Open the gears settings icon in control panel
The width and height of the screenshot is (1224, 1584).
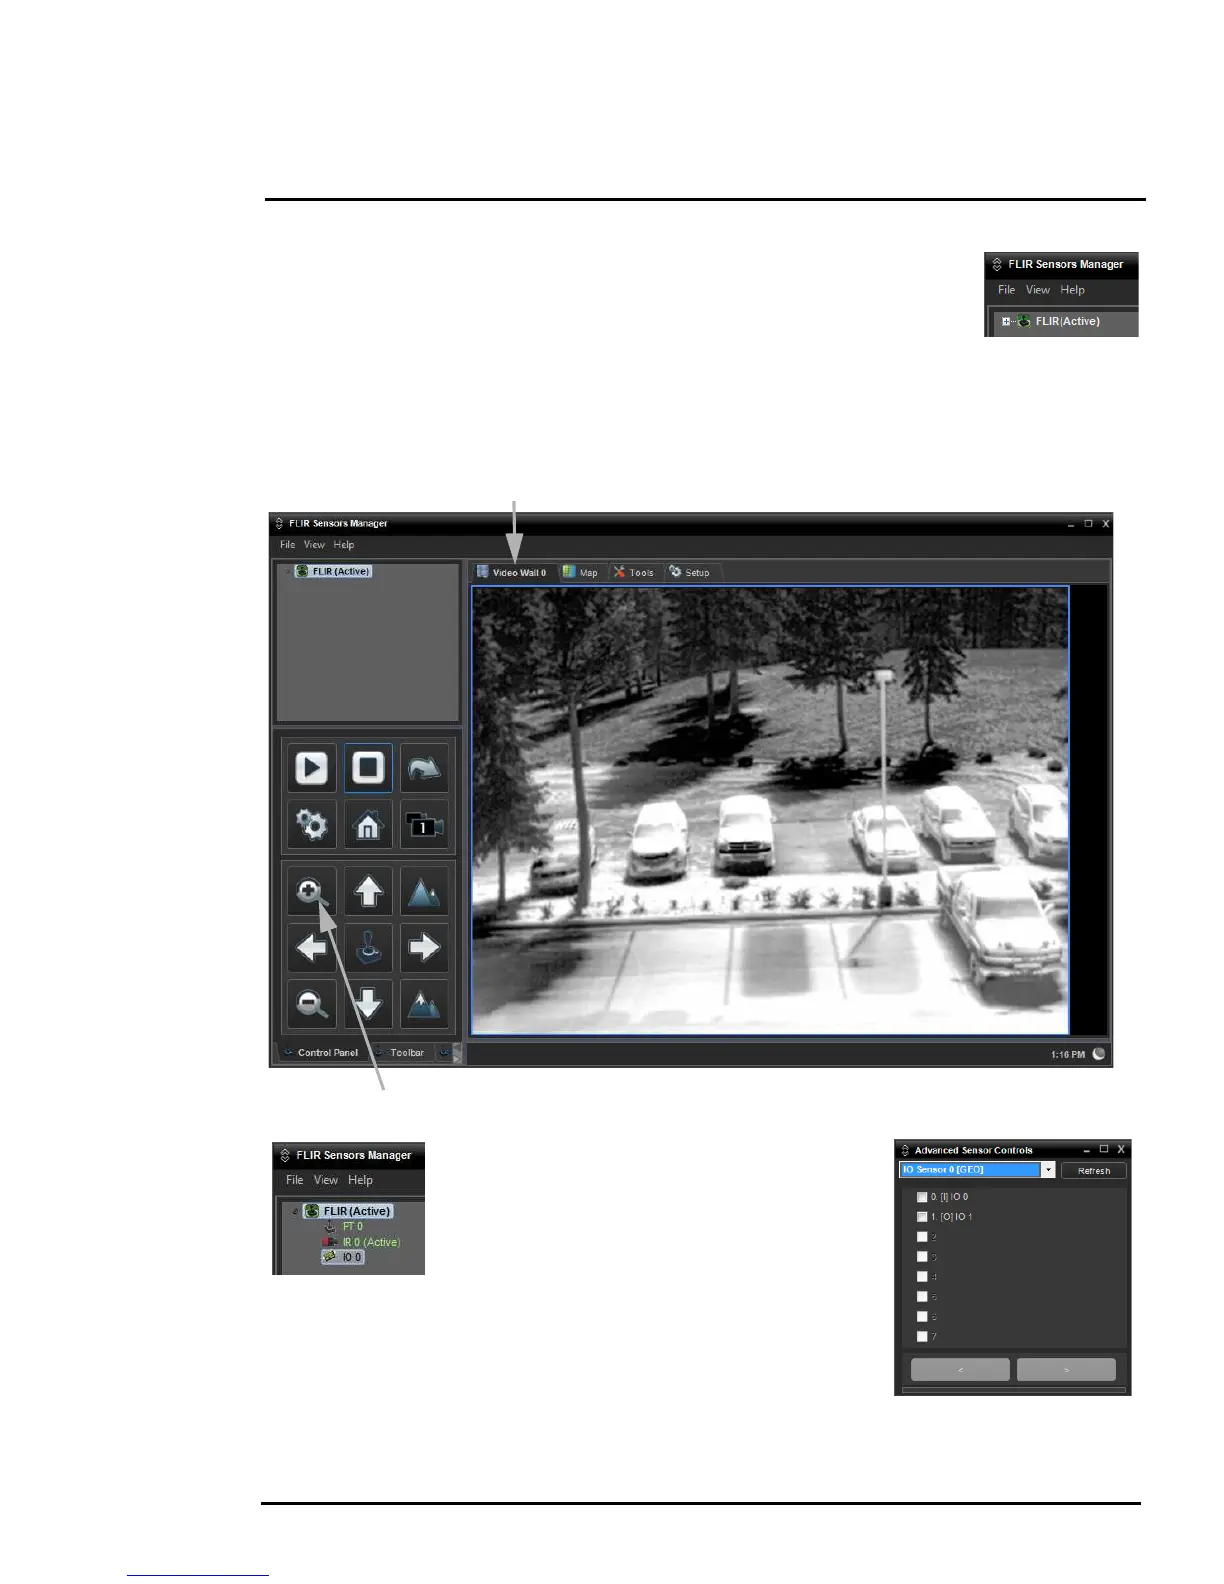[x=311, y=825]
